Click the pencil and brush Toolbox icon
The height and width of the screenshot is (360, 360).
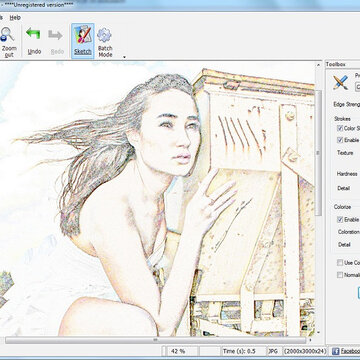click(x=340, y=82)
